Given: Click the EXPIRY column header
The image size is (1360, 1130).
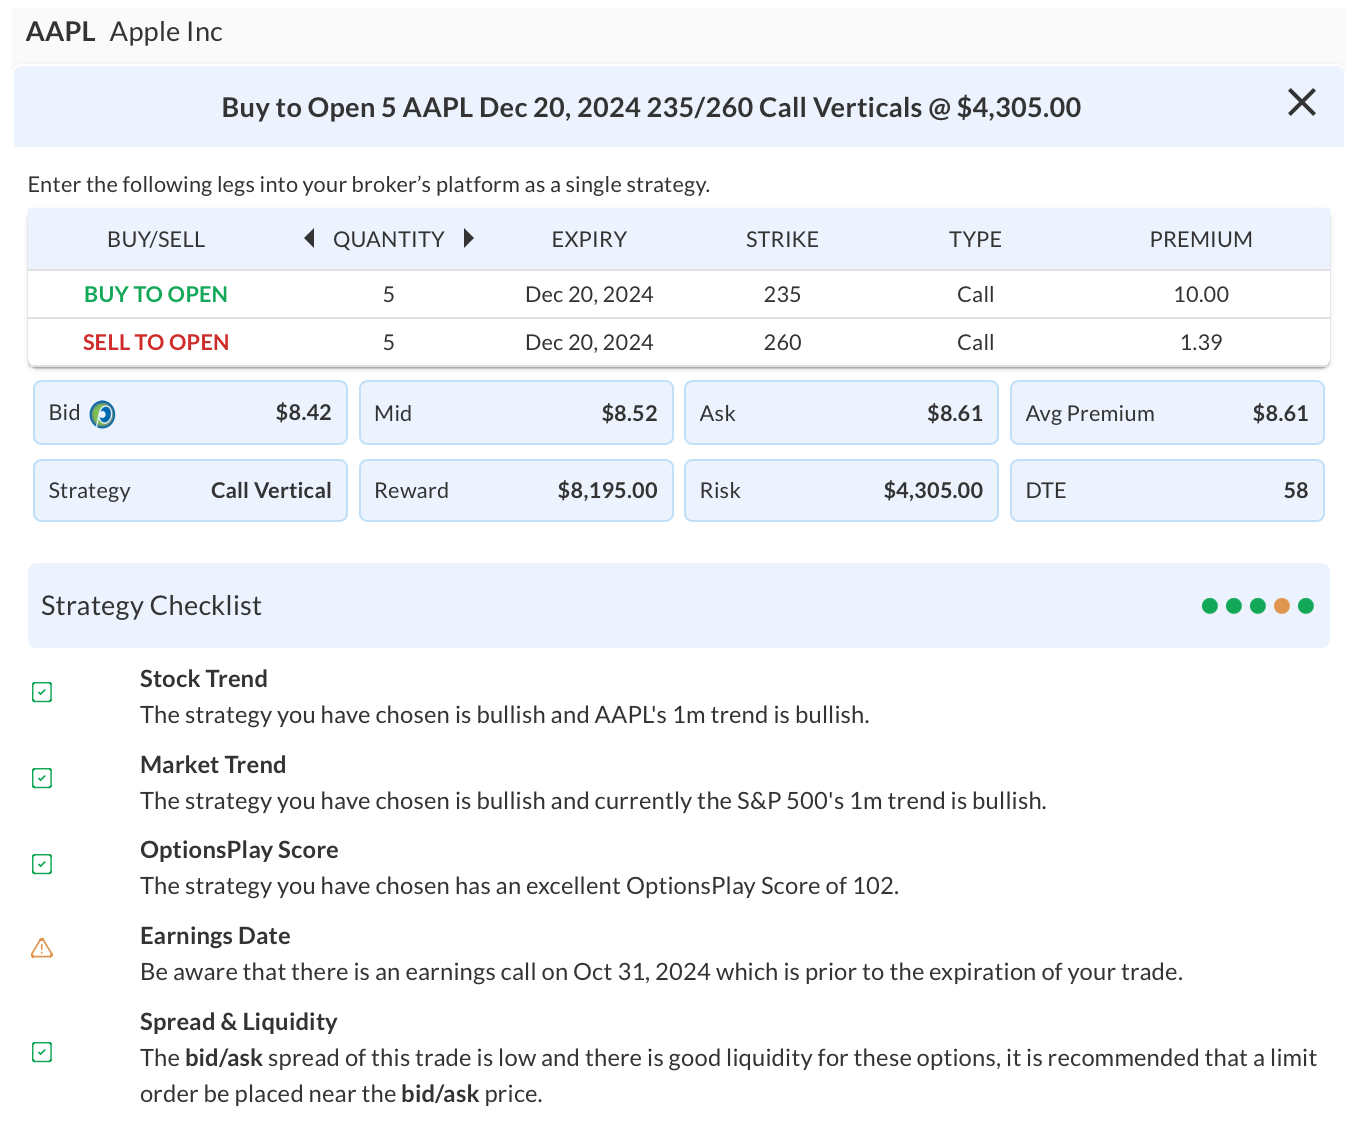Looking at the screenshot, I should [x=589, y=239].
